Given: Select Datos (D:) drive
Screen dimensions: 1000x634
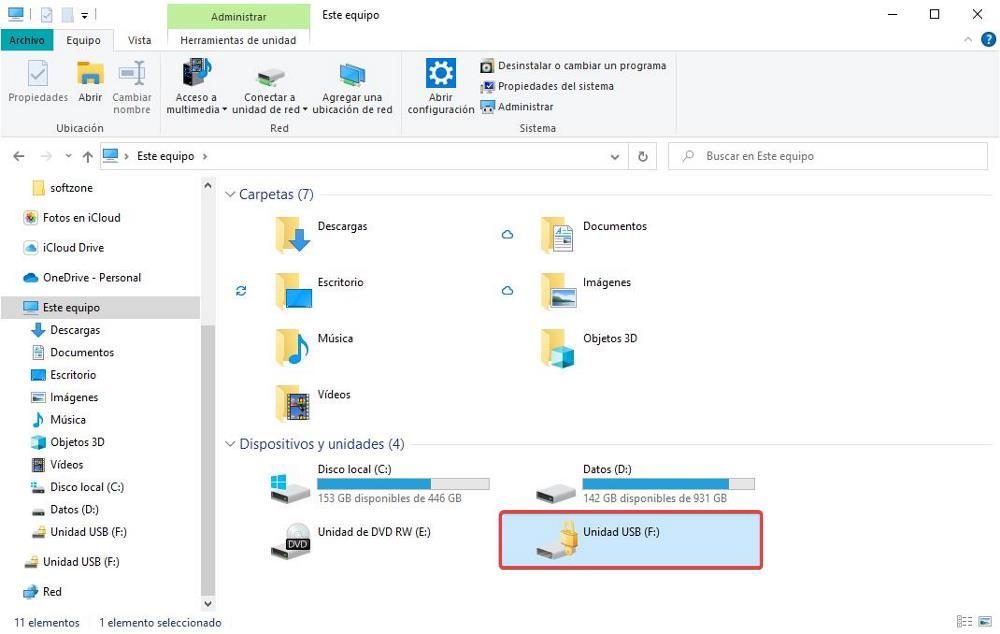Looking at the screenshot, I should click(644, 483).
